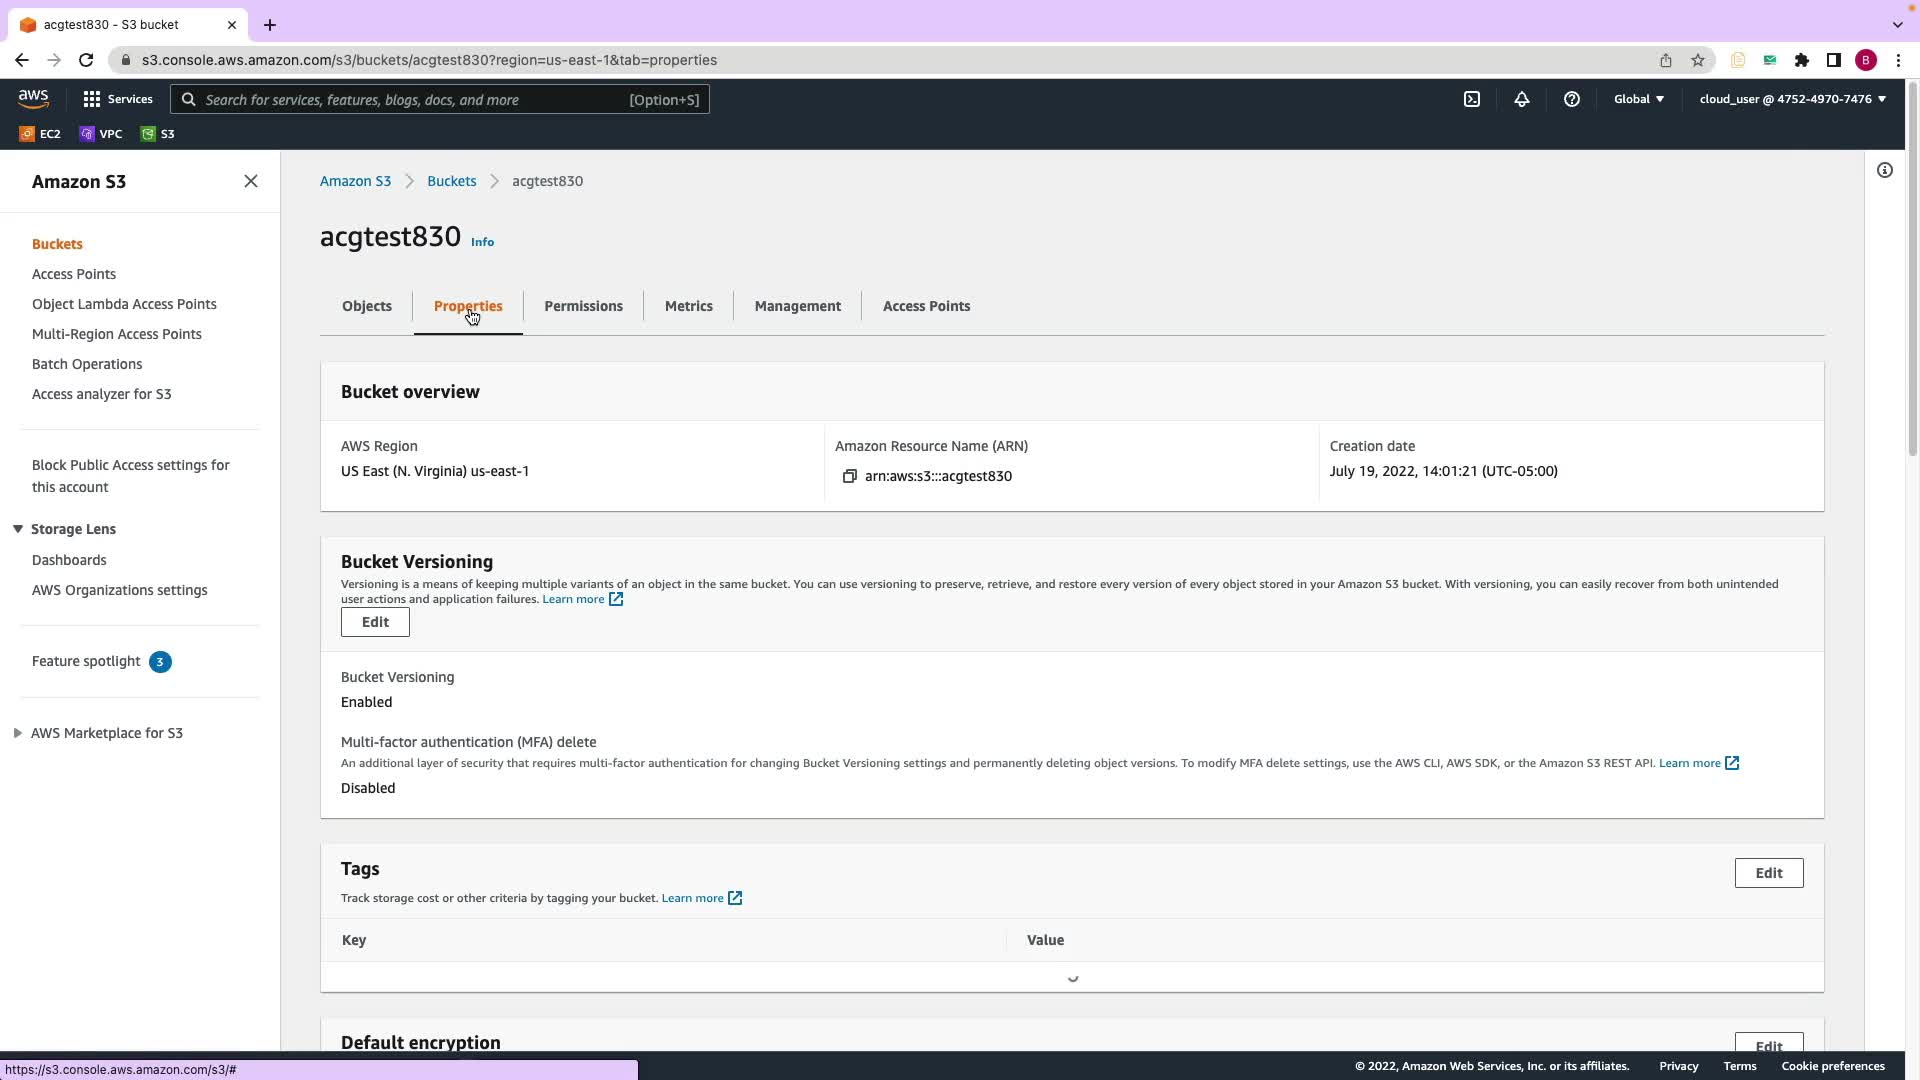Open the cloud_user account dropdown
This screenshot has height=1080, width=1920.
point(1792,99)
